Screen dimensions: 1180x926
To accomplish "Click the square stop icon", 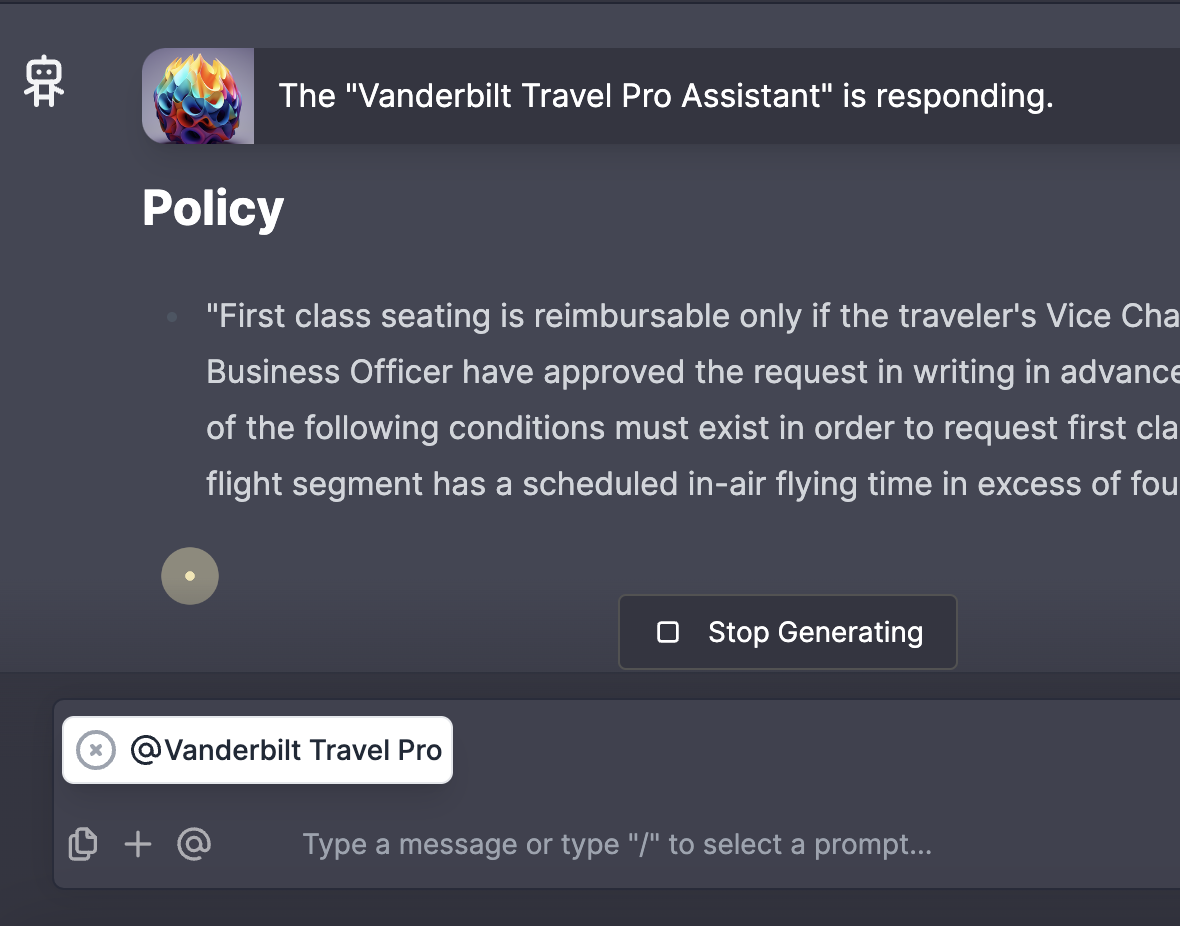I will 668,632.
